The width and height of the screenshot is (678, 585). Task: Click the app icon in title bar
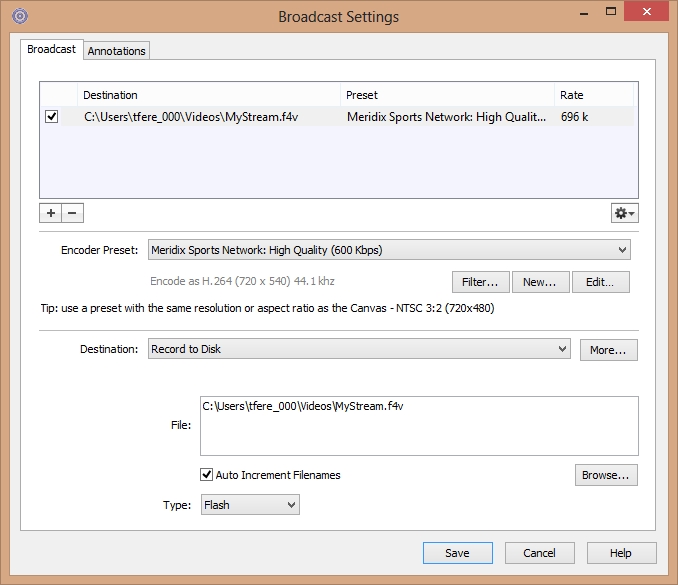point(19,16)
